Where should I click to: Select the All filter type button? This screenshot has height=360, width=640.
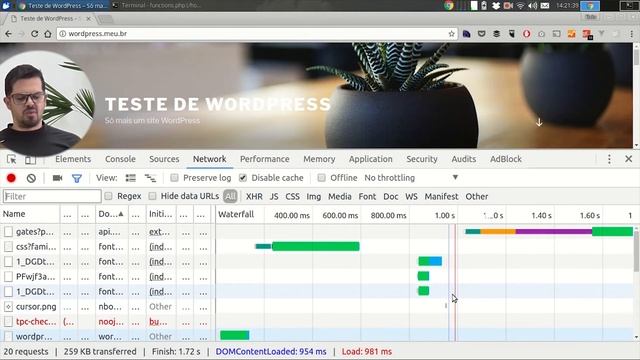230,196
